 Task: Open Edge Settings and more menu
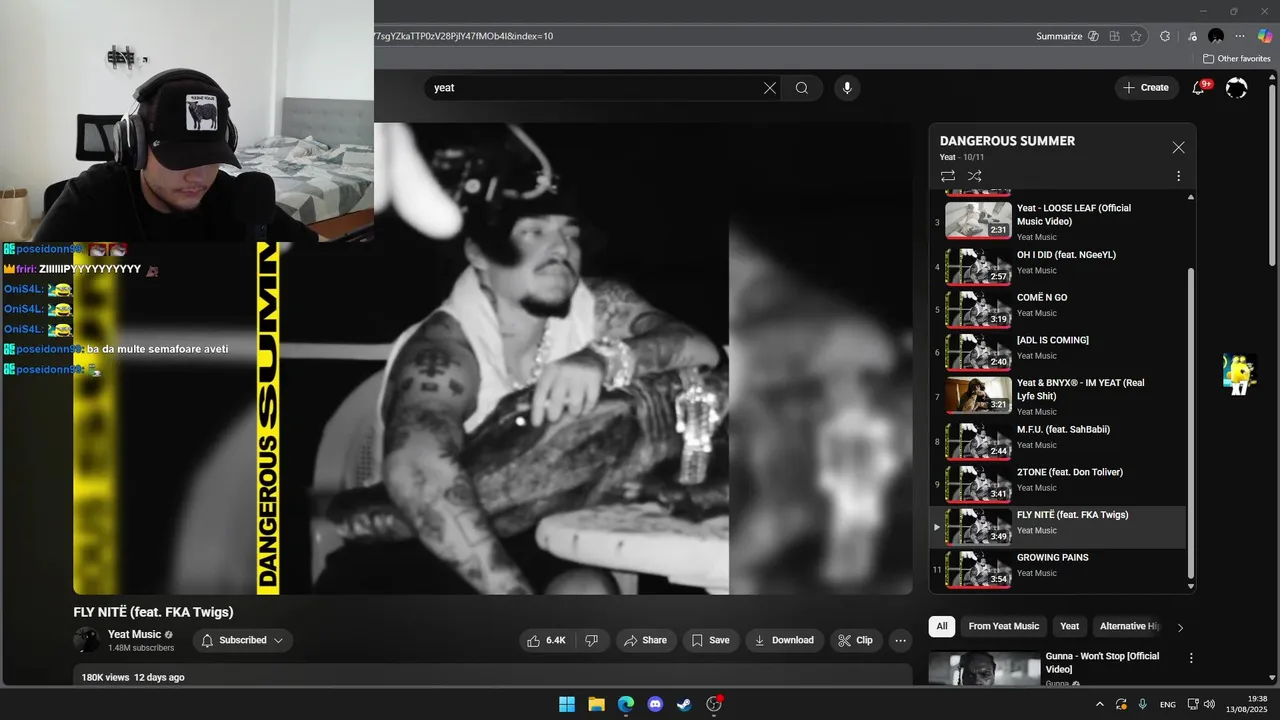(x=1241, y=36)
